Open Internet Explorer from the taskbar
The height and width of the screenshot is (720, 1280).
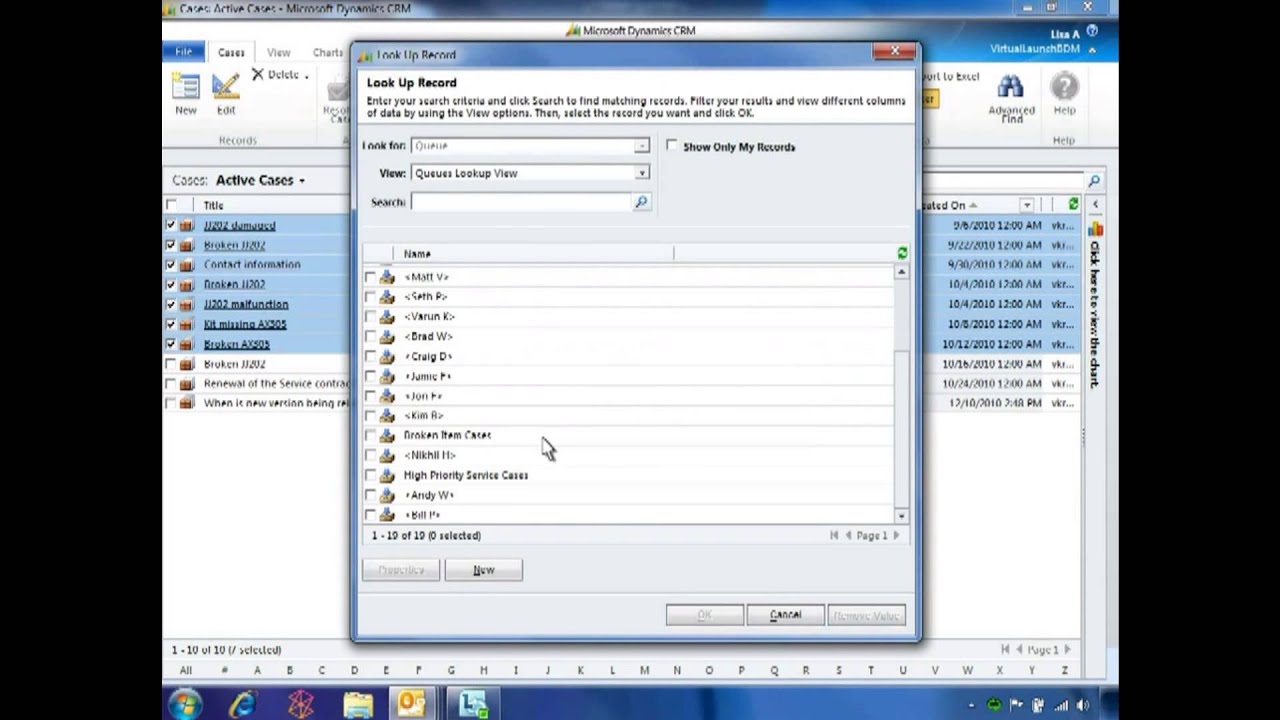click(243, 704)
